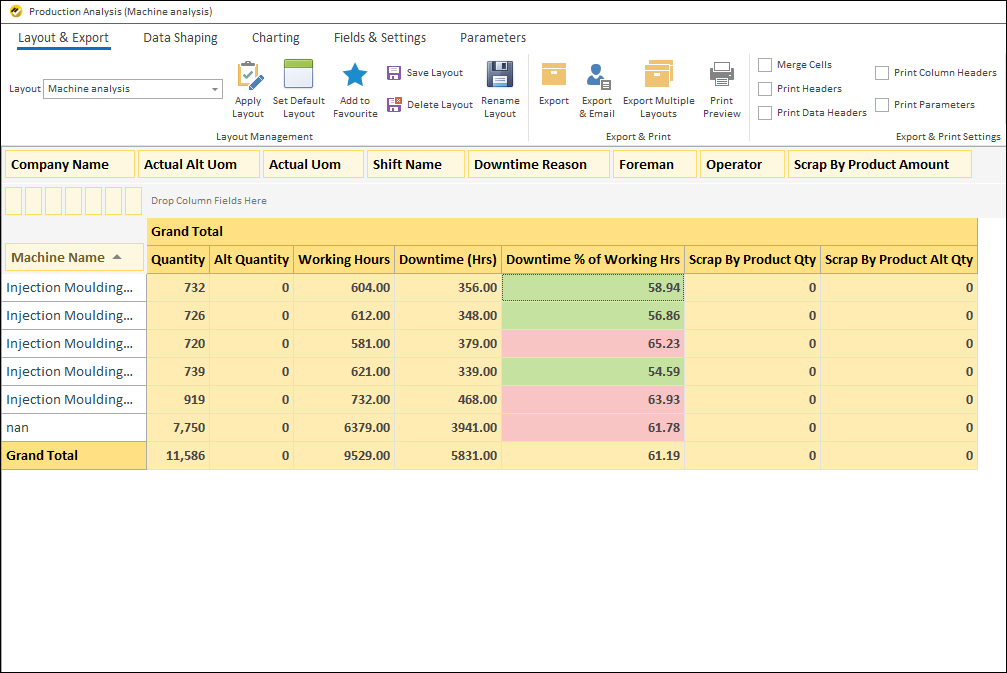Click the Export & Email icon
The width and height of the screenshot is (1007, 673).
(x=597, y=76)
